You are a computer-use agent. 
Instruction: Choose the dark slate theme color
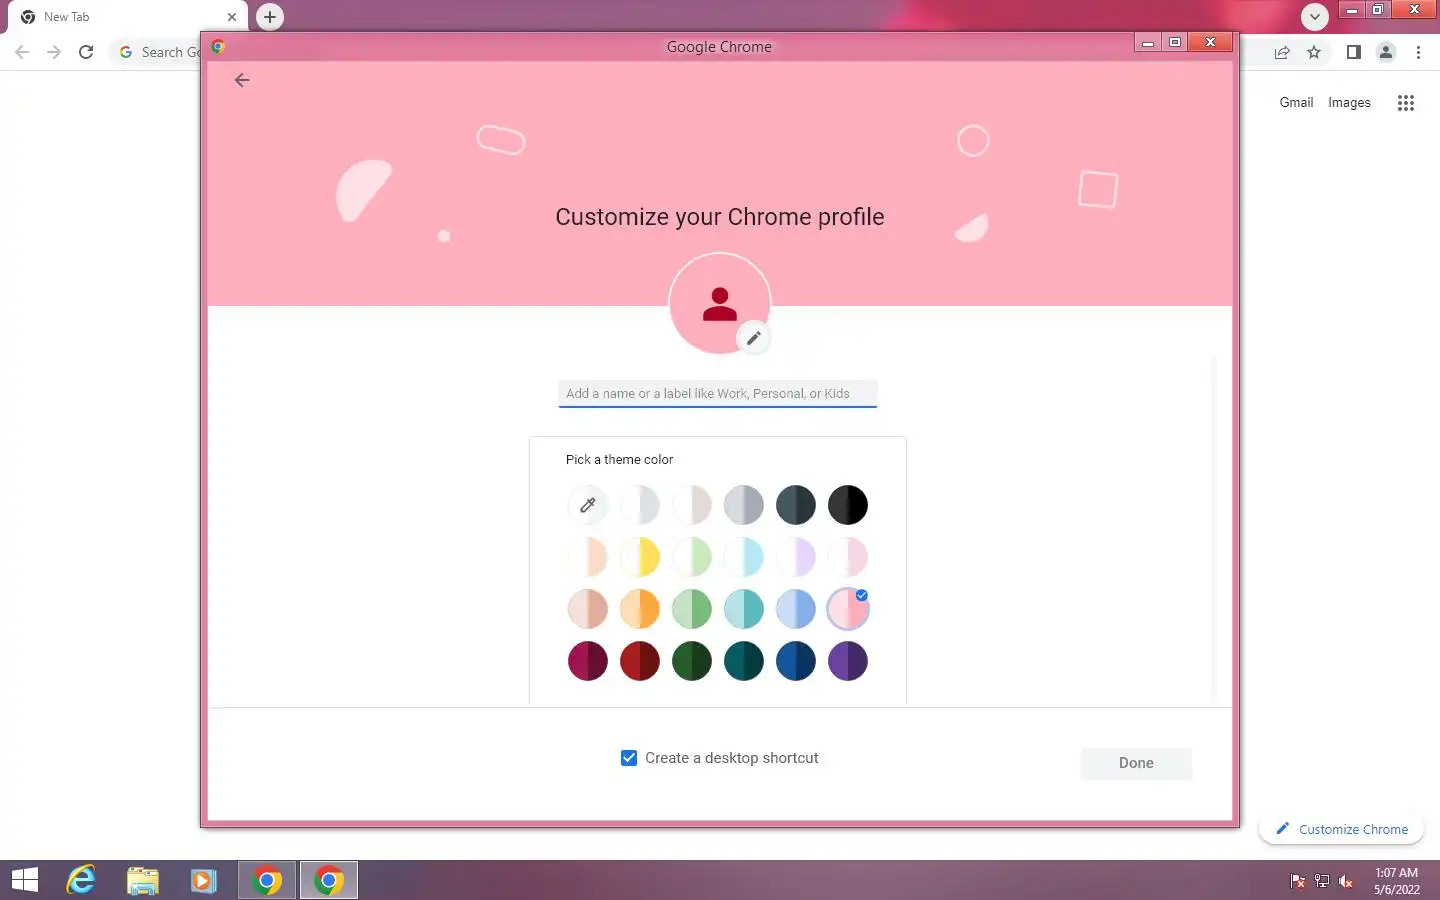tap(796, 505)
